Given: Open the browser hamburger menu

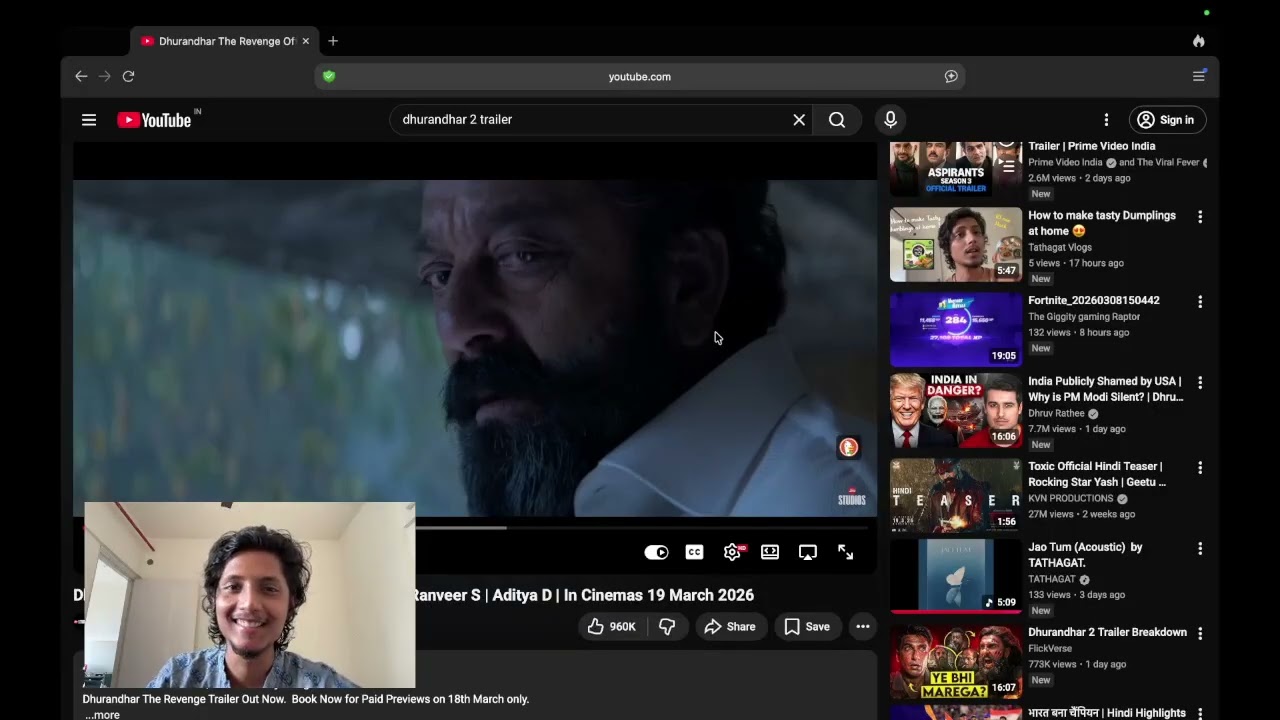Looking at the screenshot, I should [x=1199, y=76].
